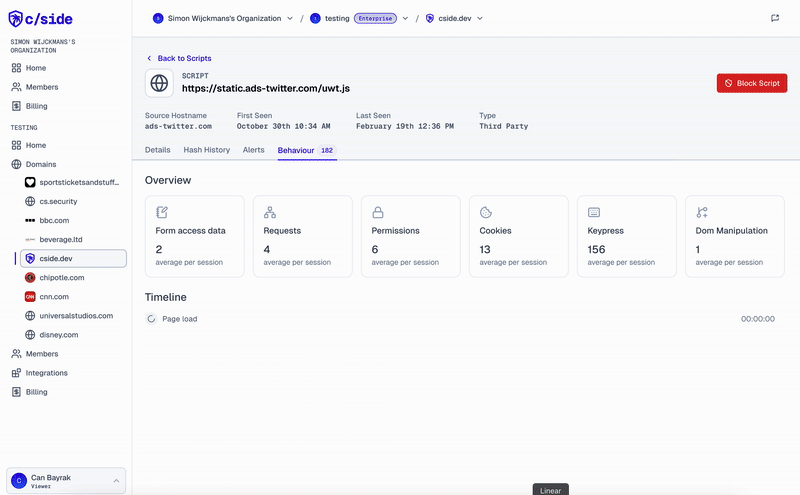Click the organization avatar in breadcrumb

158,18
